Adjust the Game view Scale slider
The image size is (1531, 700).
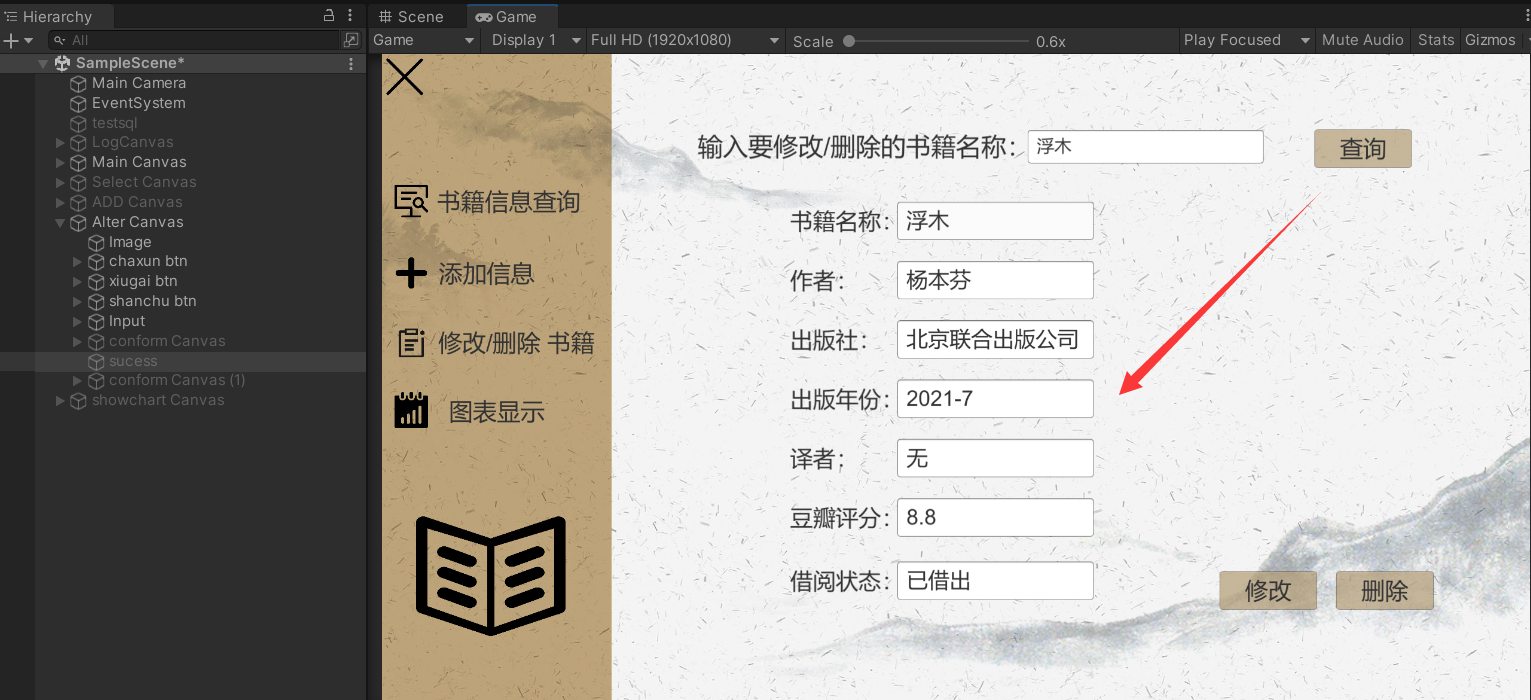pyautogui.click(x=938, y=41)
